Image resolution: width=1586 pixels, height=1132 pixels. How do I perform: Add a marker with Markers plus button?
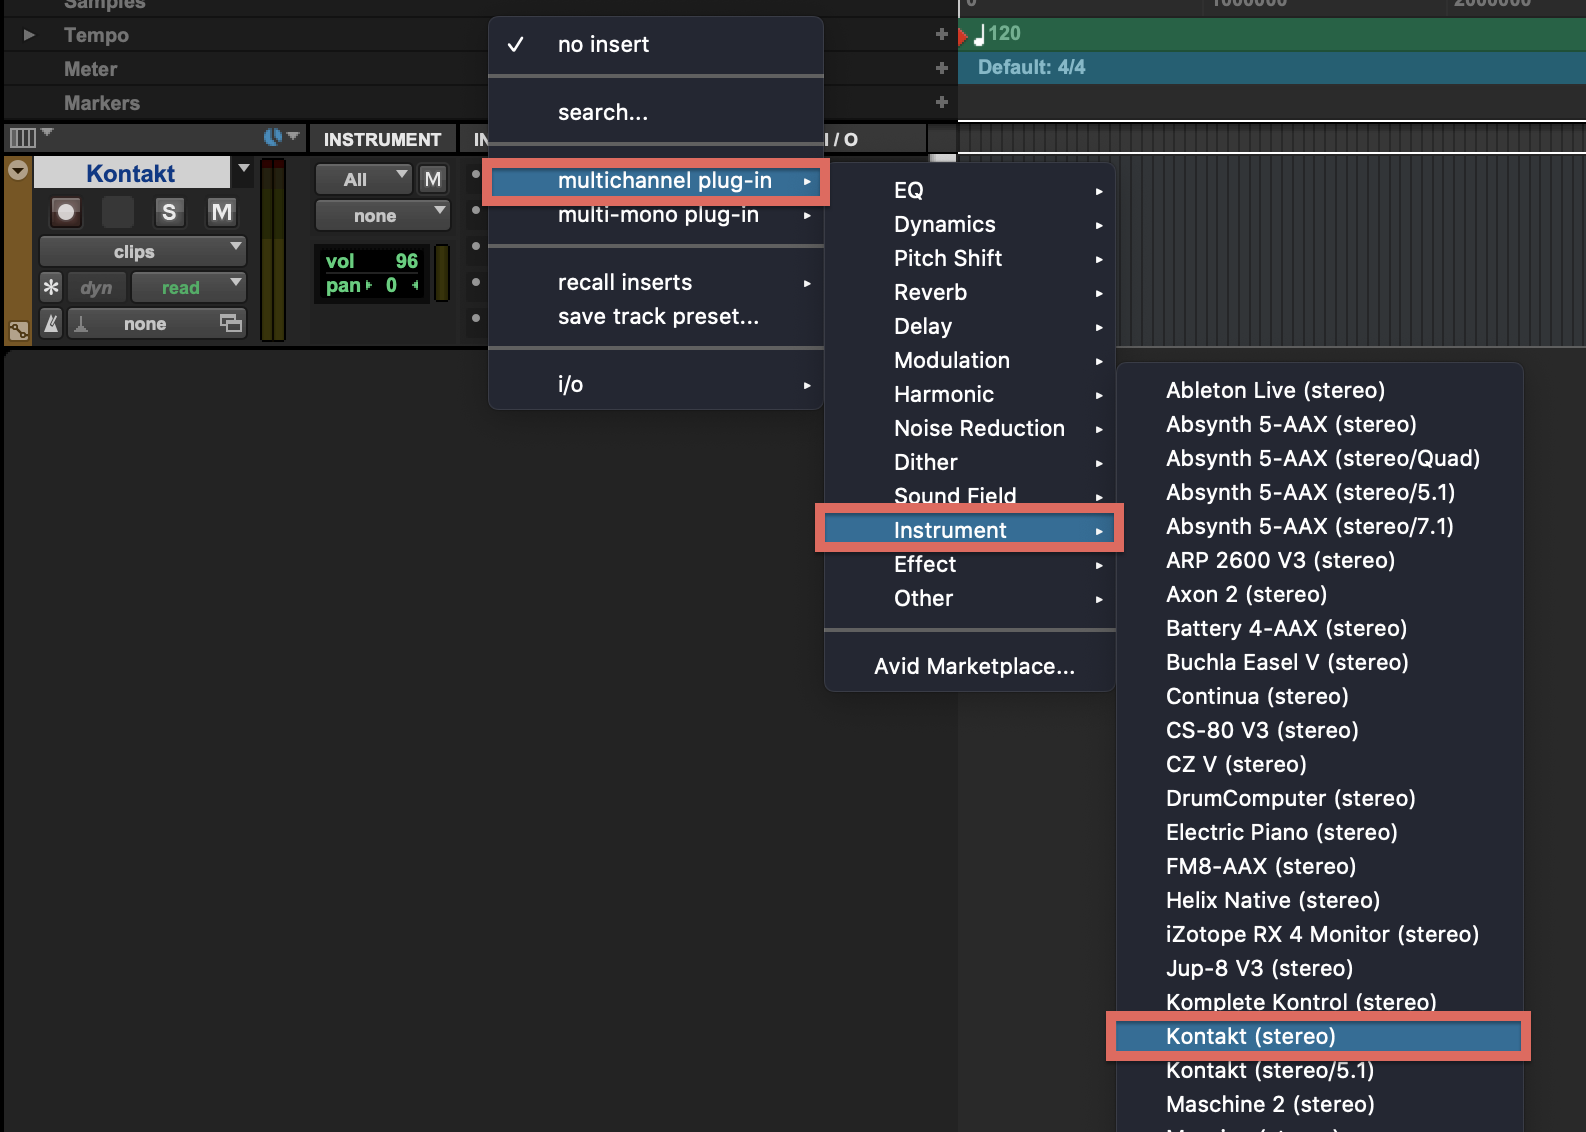click(x=941, y=102)
